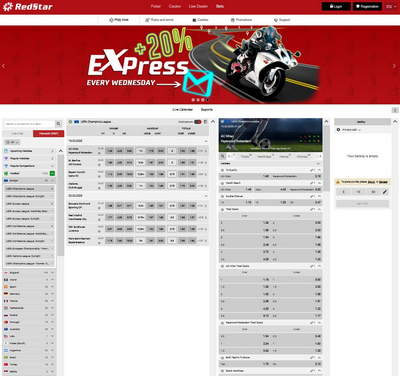Open the Support link

[282, 20]
